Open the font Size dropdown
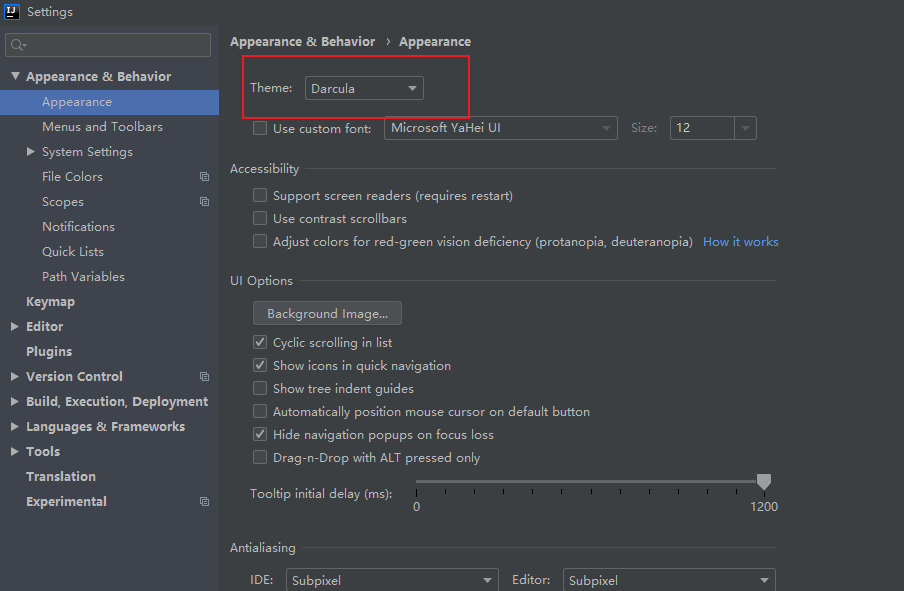Viewport: 904px width, 591px height. pyautogui.click(x=745, y=128)
